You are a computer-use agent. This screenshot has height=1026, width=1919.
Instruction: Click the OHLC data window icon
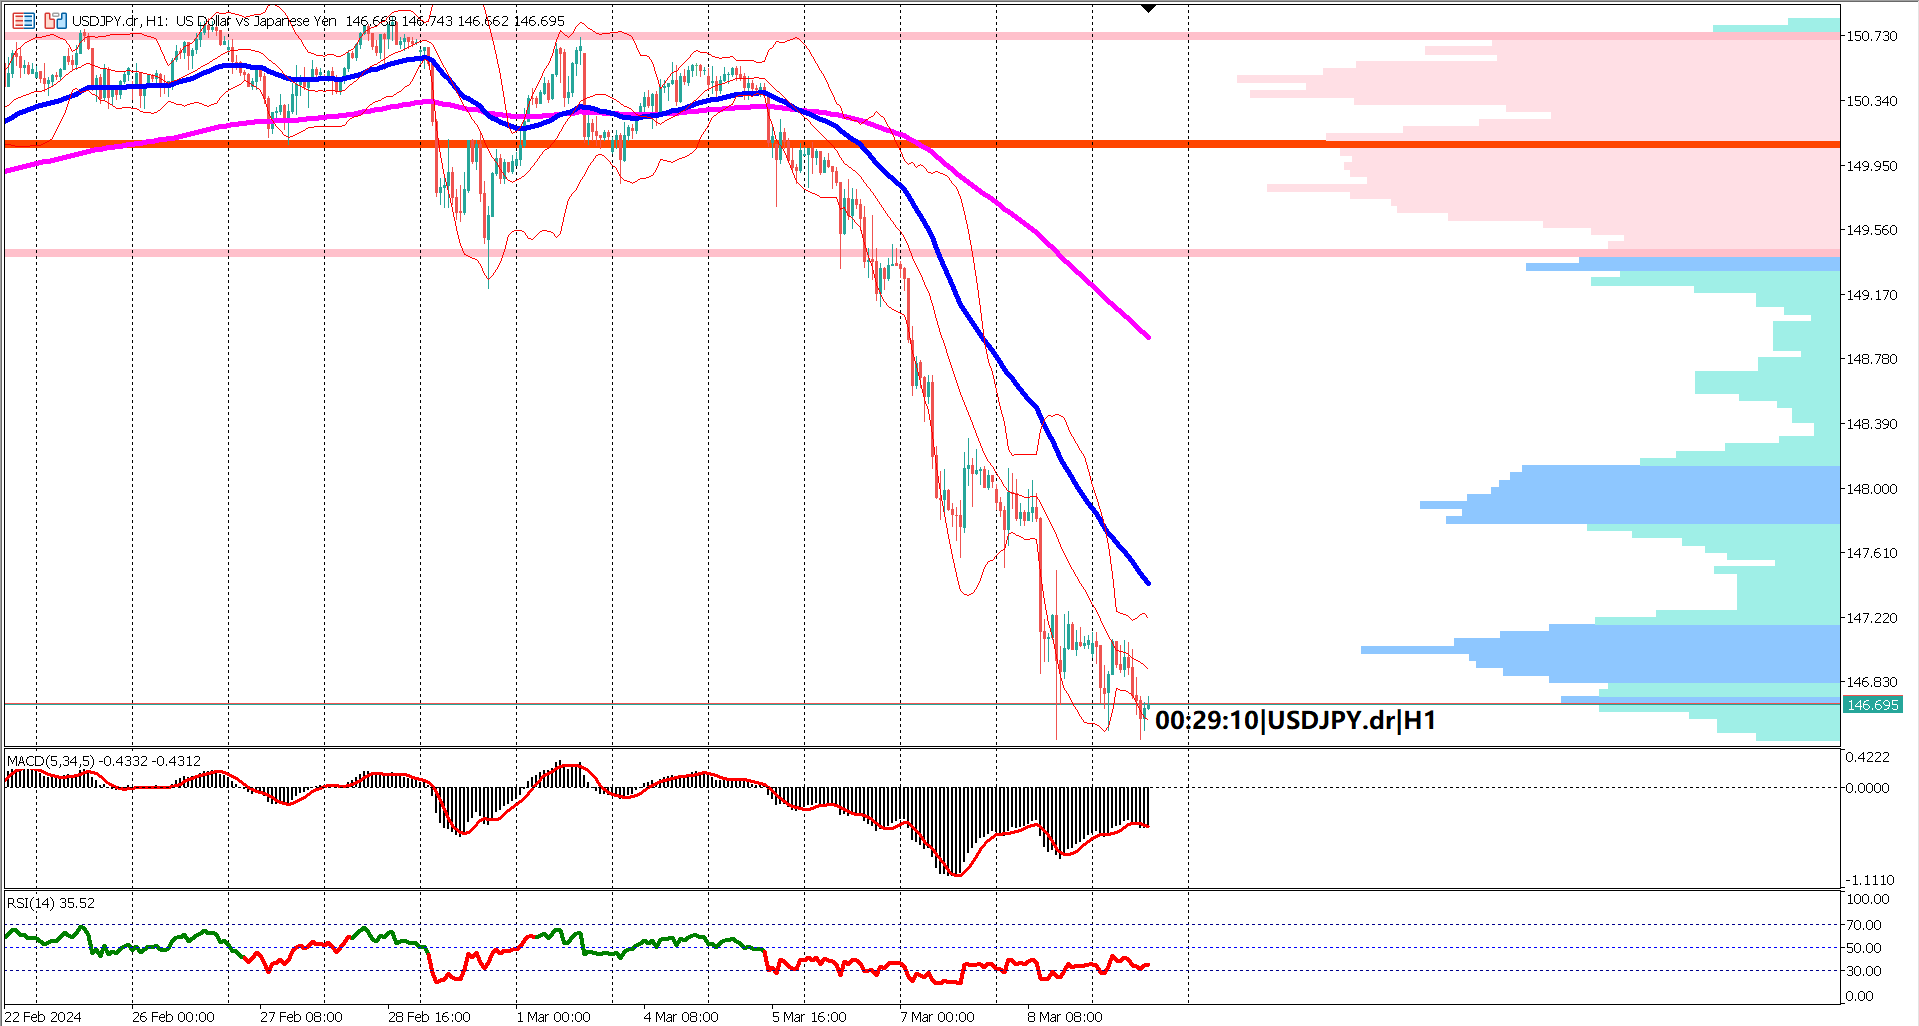coord(23,21)
